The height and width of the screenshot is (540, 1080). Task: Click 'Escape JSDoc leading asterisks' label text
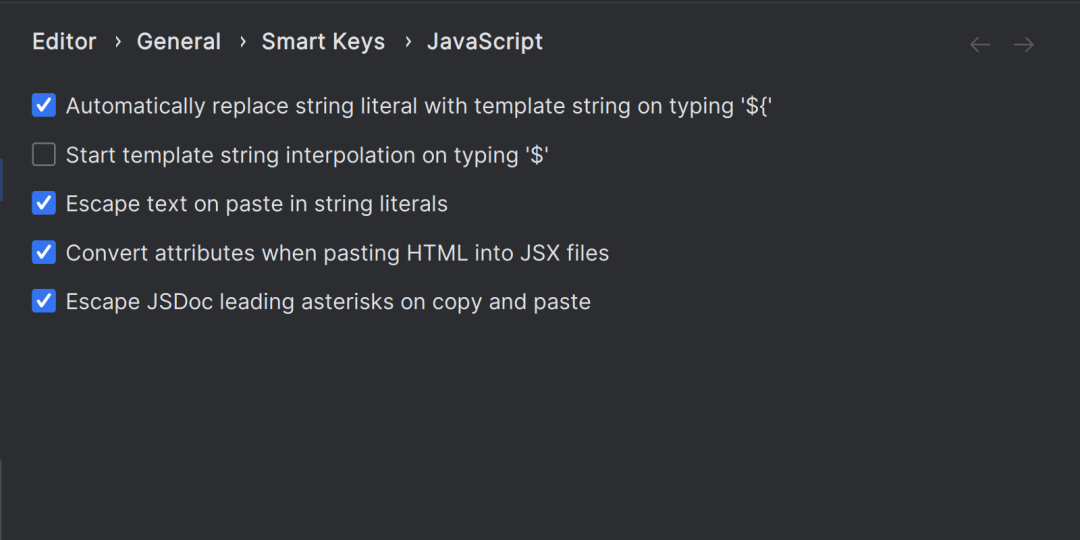pos(329,302)
